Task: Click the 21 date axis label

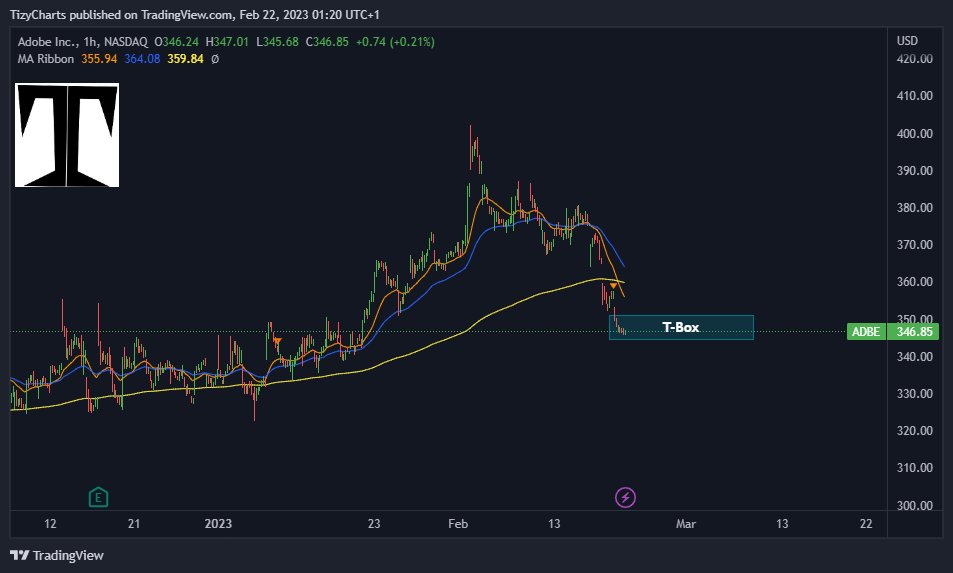Action: point(134,524)
